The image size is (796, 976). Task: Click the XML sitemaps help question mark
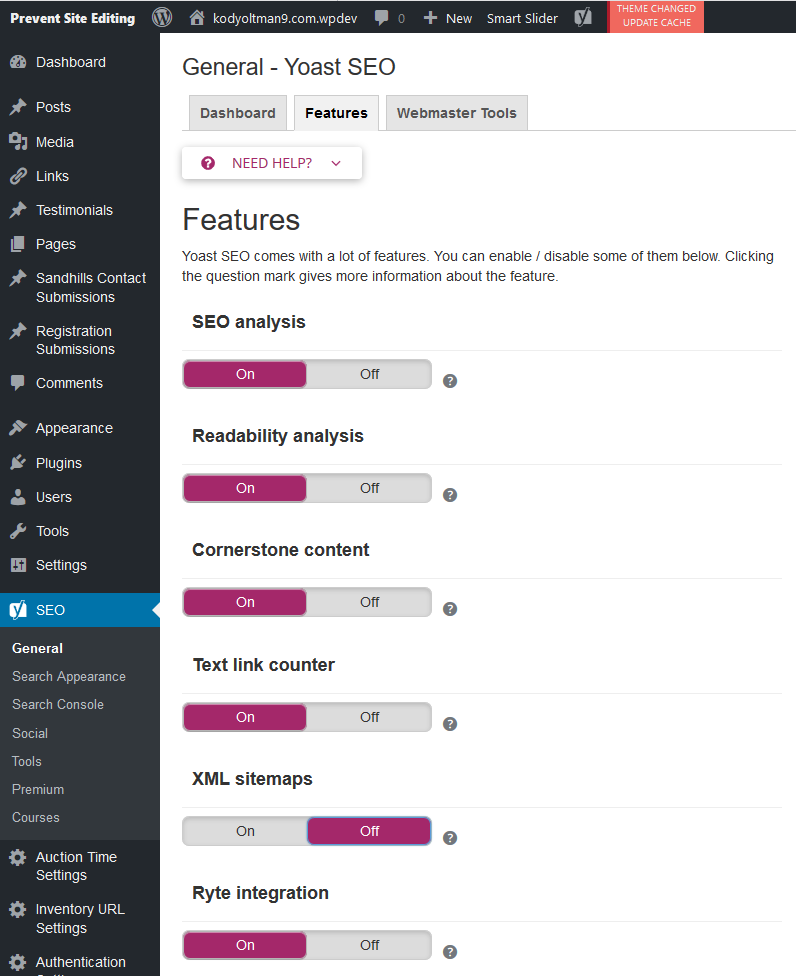[x=450, y=838]
